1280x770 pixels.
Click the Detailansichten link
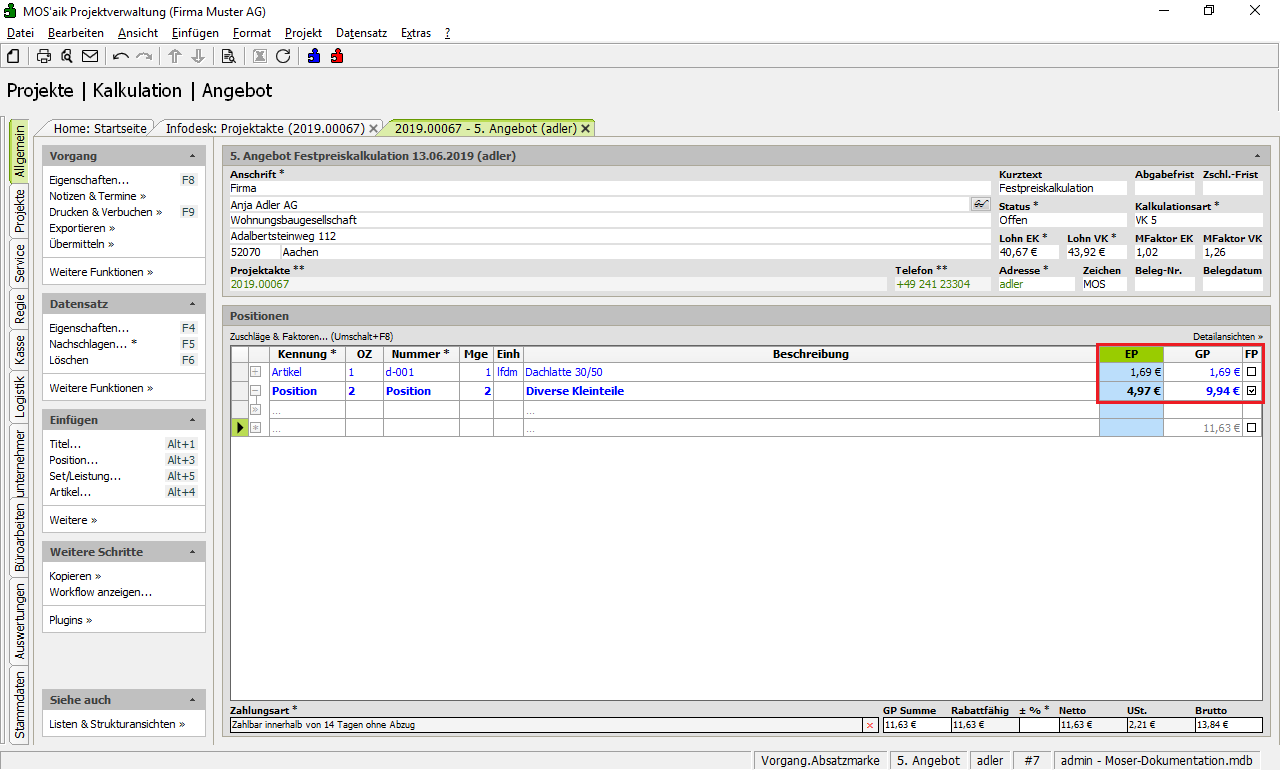[1227, 337]
